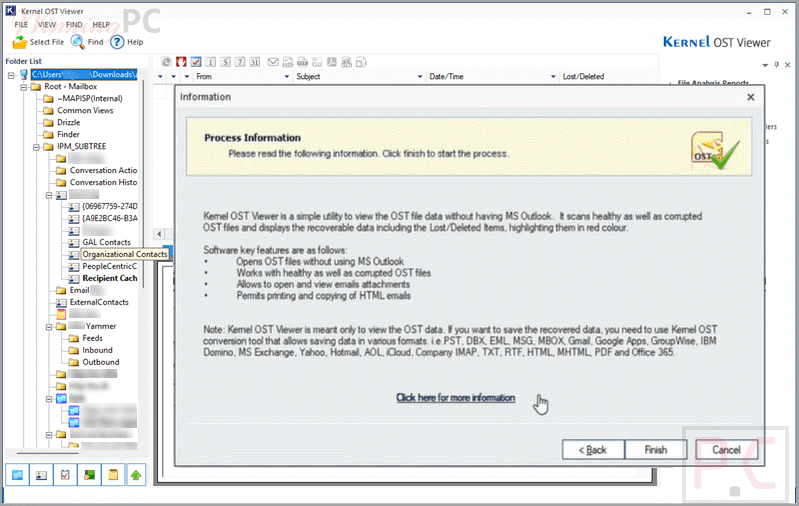Collapse the Yammer folder node
The height and width of the screenshot is (506, 799).
pos(49,327)
